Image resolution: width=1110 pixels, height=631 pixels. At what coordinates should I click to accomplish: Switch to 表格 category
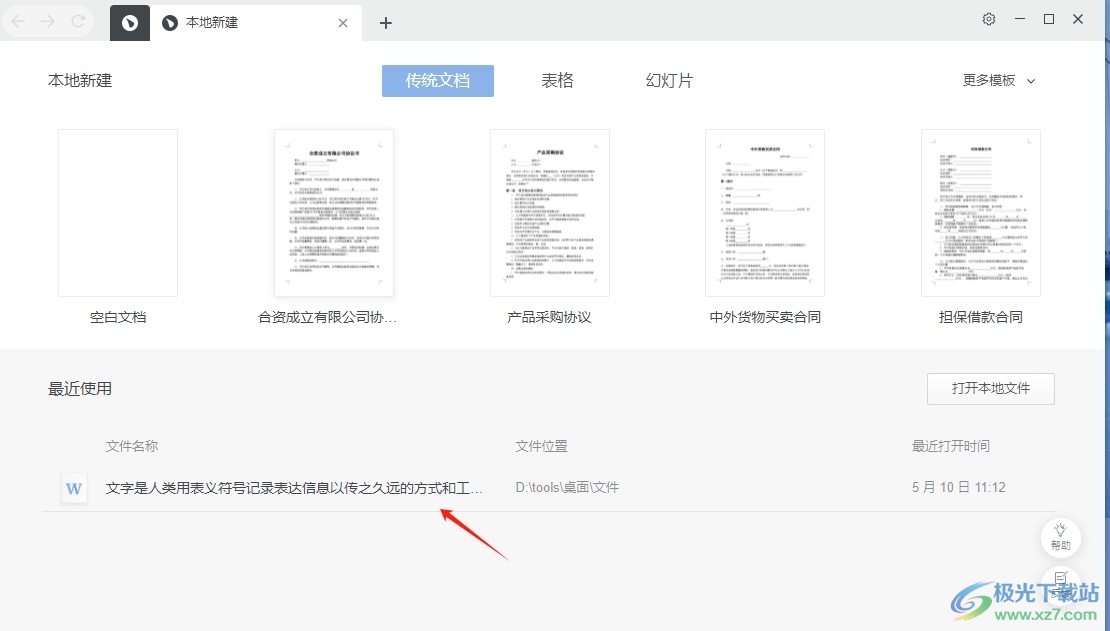coord(557,81)
